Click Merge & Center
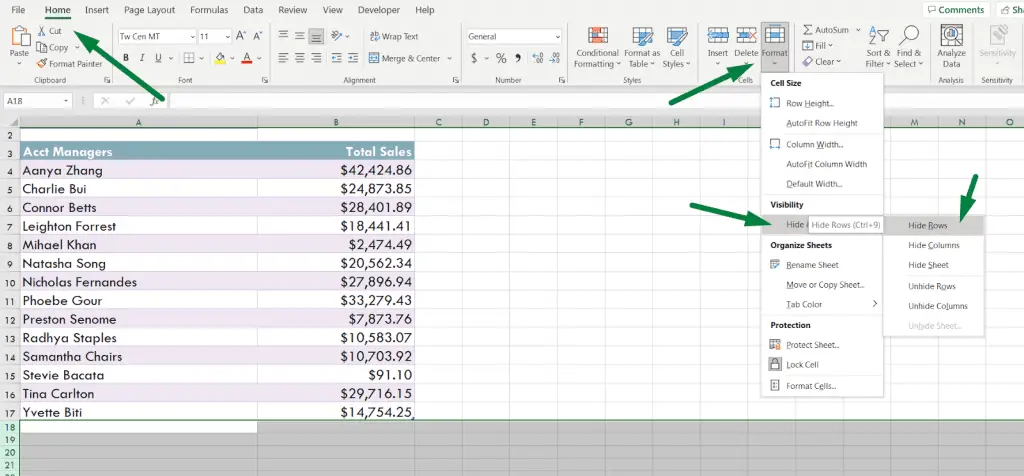The height and width of the screenshot is (476, 1024). tap(405, 58)
